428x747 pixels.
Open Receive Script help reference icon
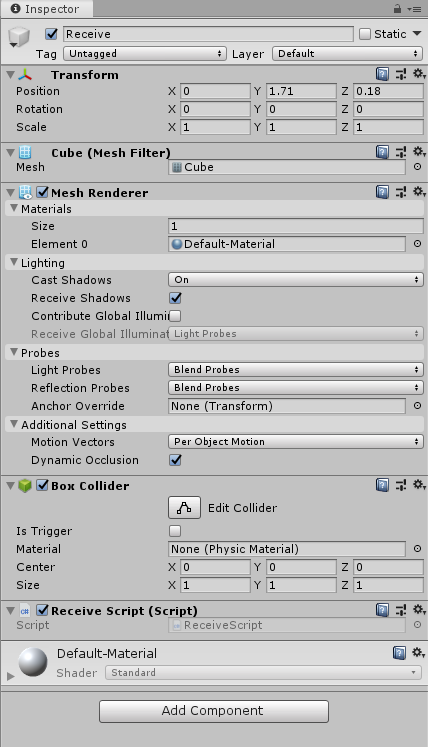pyautogui.click(x=382, y=610)
